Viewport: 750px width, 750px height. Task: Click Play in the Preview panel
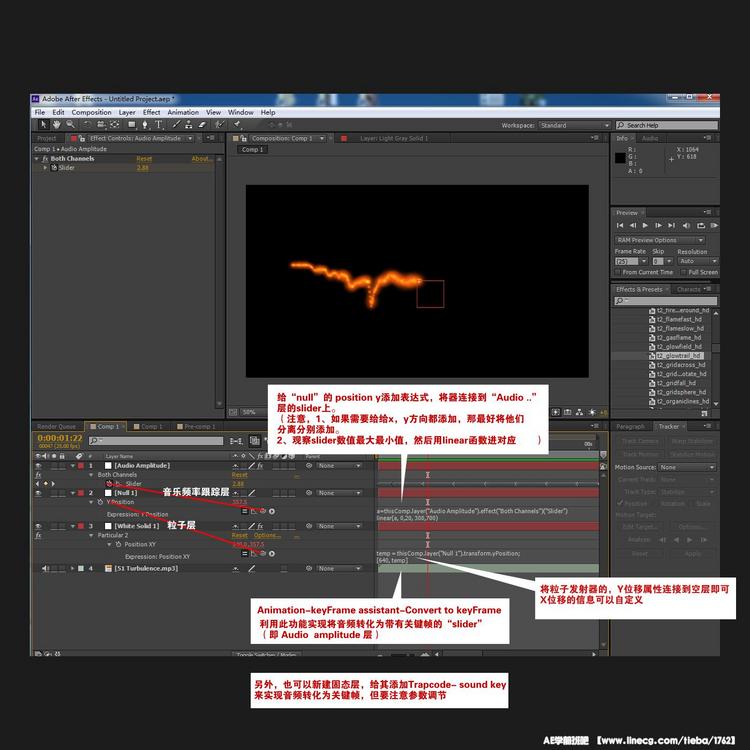coord(645,225)
